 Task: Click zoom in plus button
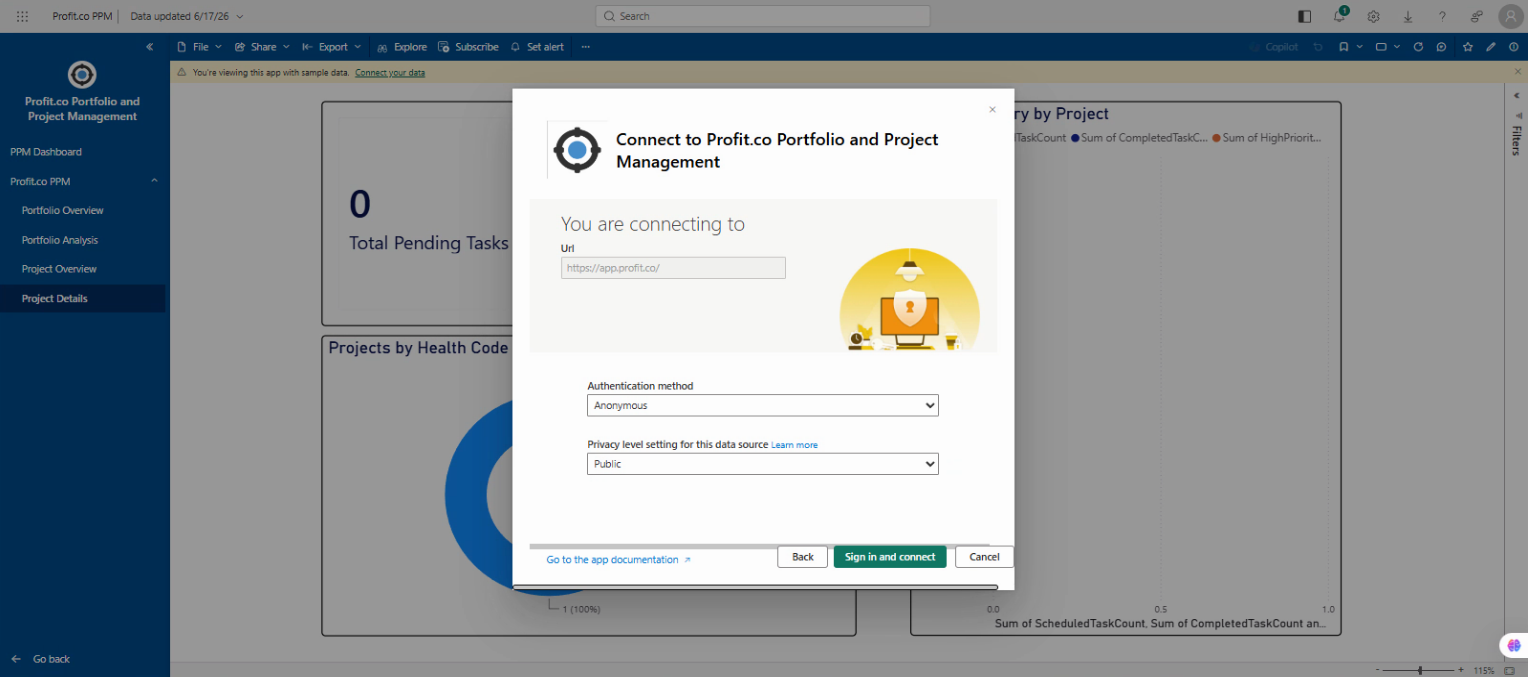click(1462, 670)
